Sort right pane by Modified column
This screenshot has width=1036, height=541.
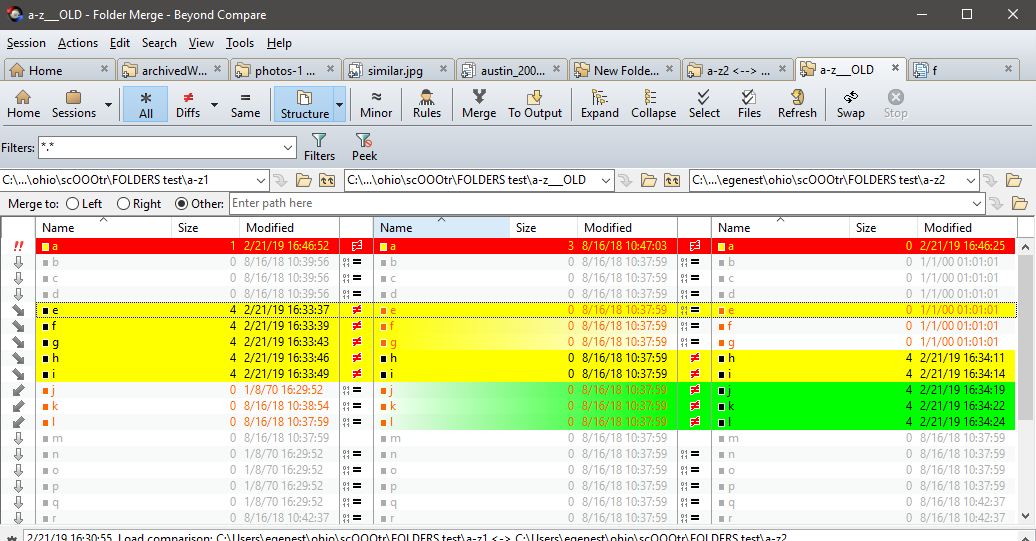point(967,228)
